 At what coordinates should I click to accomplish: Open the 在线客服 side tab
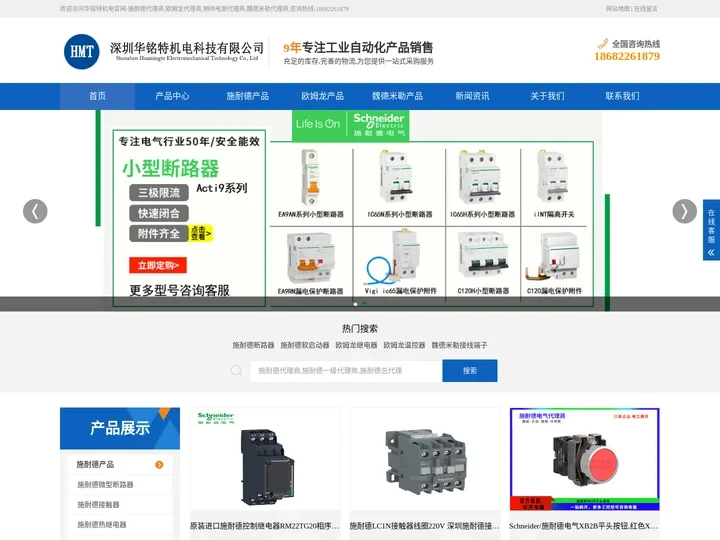pyautogui.click(x=711, y=230)
